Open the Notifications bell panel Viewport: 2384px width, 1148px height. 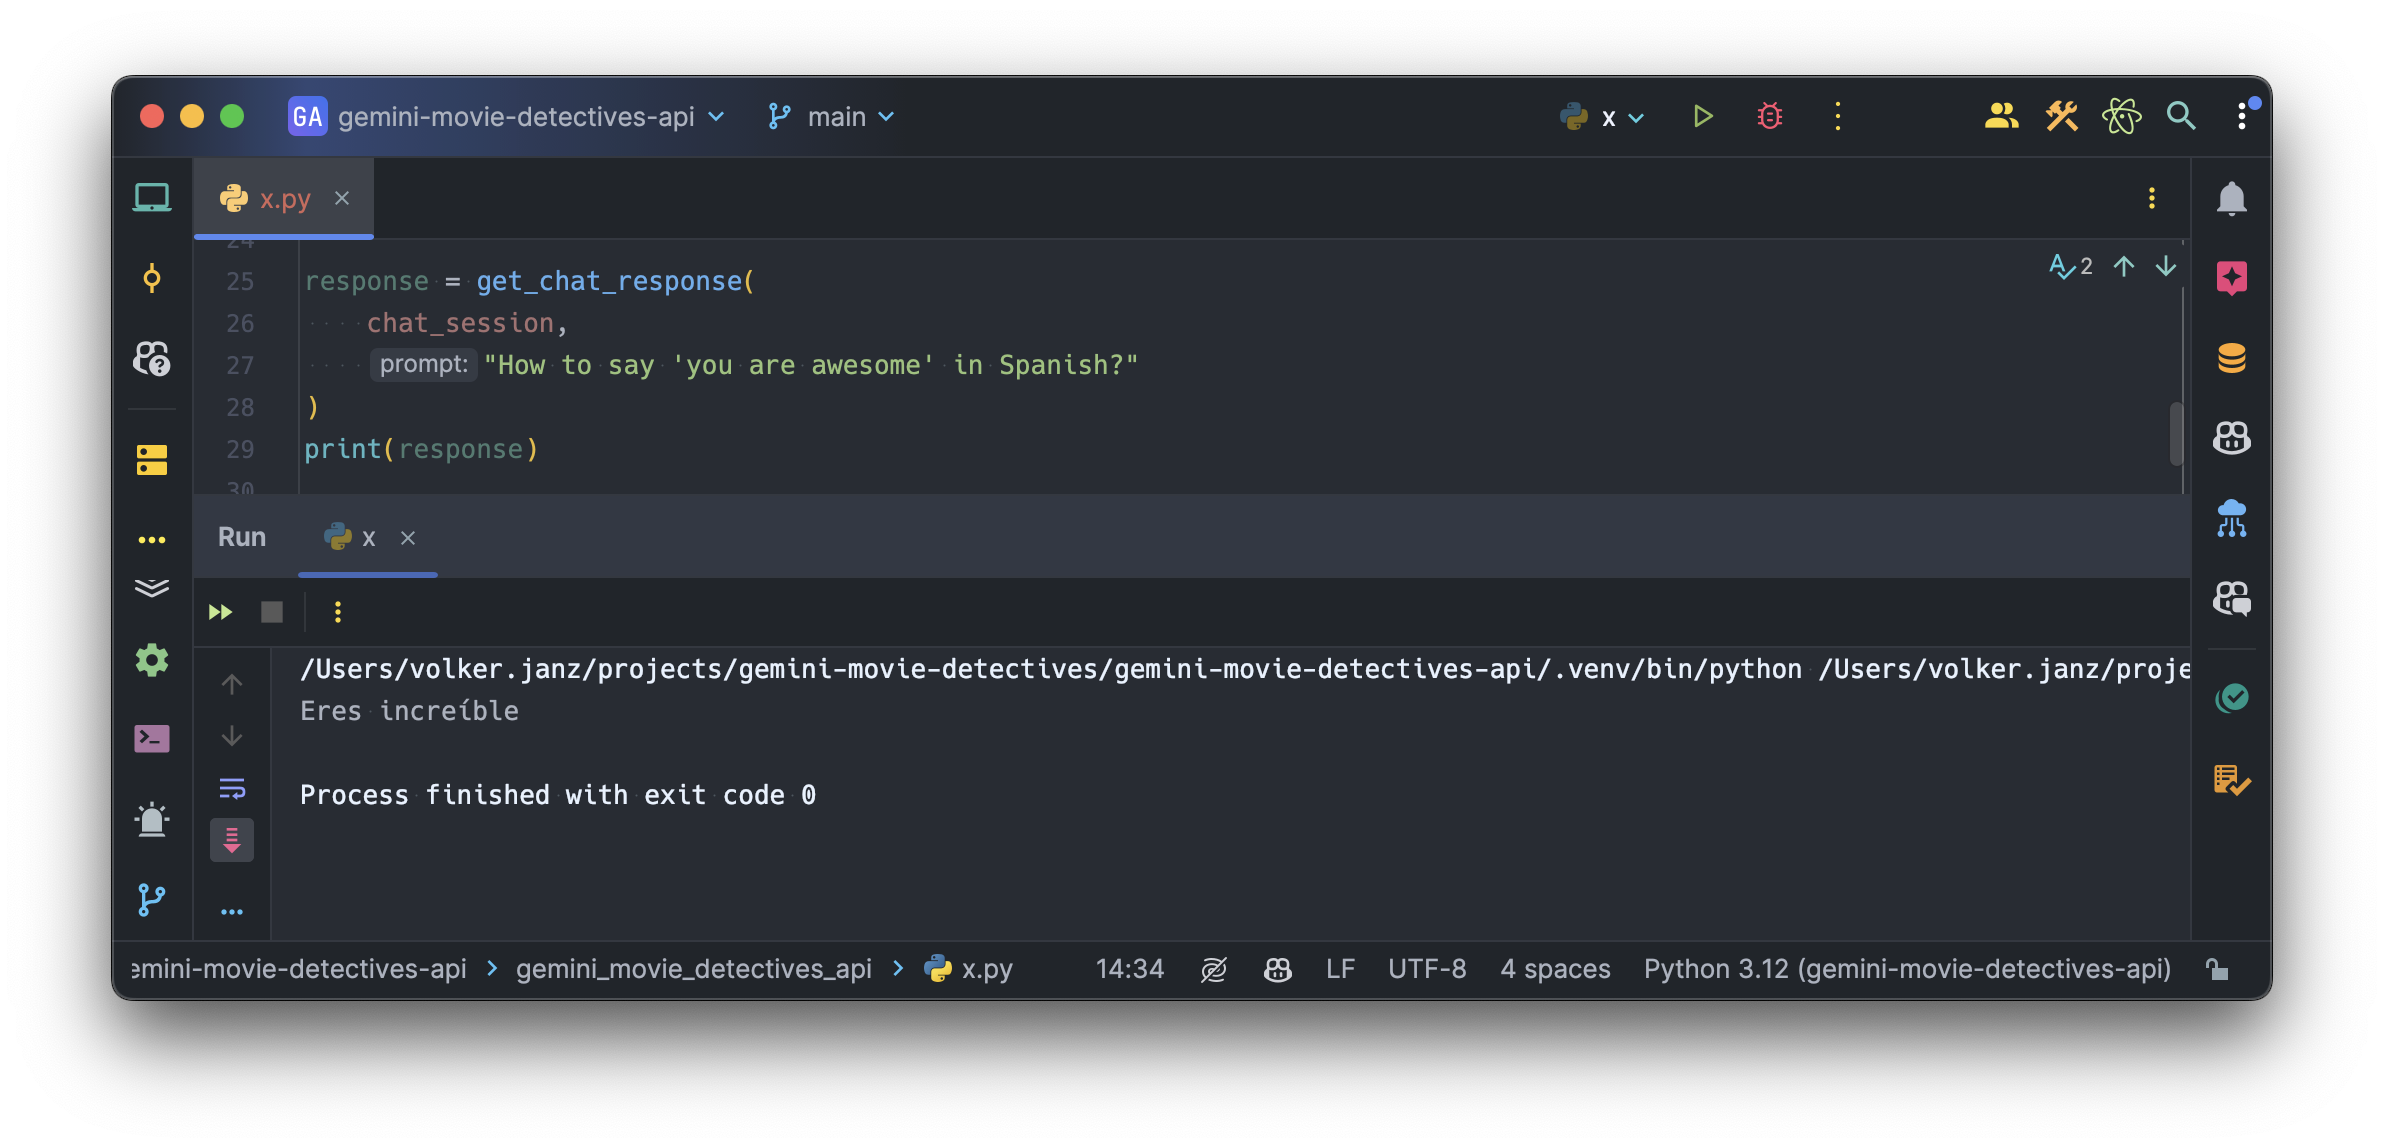click(2231, 198)
